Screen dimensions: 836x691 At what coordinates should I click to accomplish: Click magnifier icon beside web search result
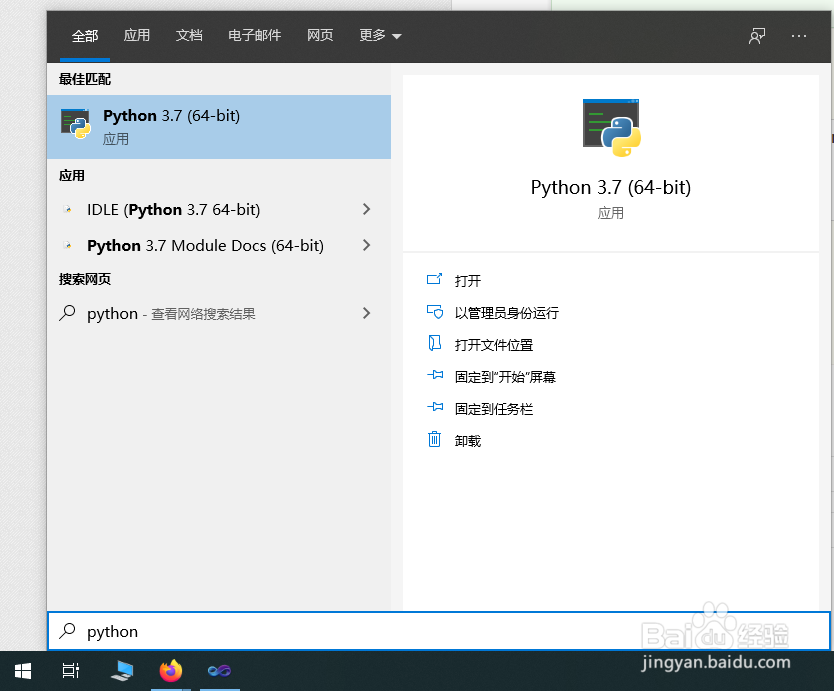(67, 312)
